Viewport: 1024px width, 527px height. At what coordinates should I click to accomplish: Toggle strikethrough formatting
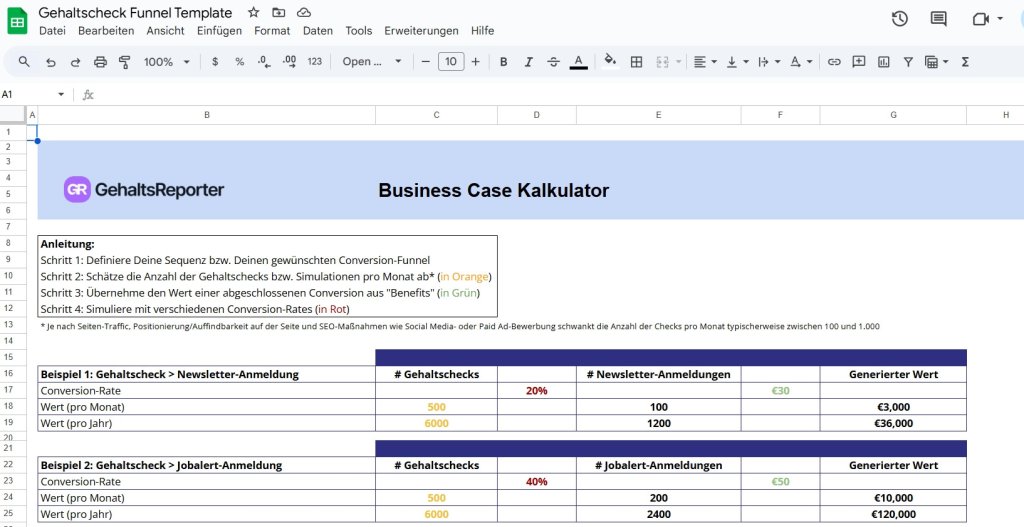tap(554, 62)
